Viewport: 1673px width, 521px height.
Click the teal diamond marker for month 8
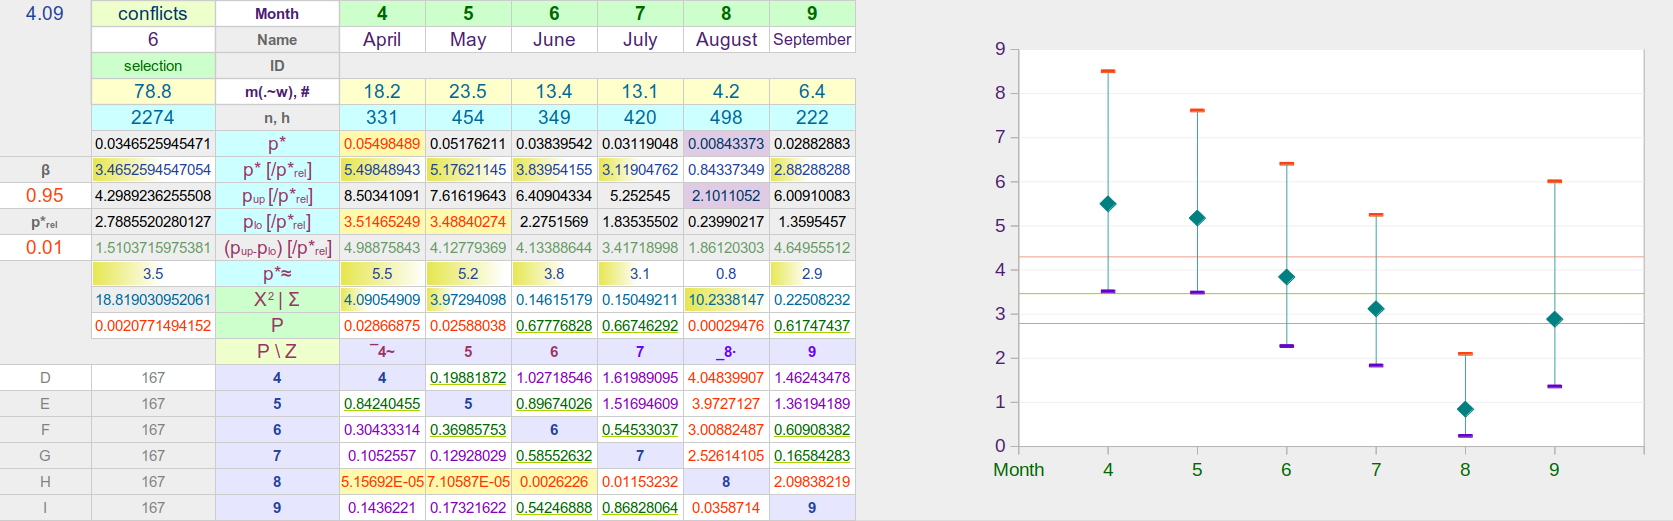(1465, 409)
